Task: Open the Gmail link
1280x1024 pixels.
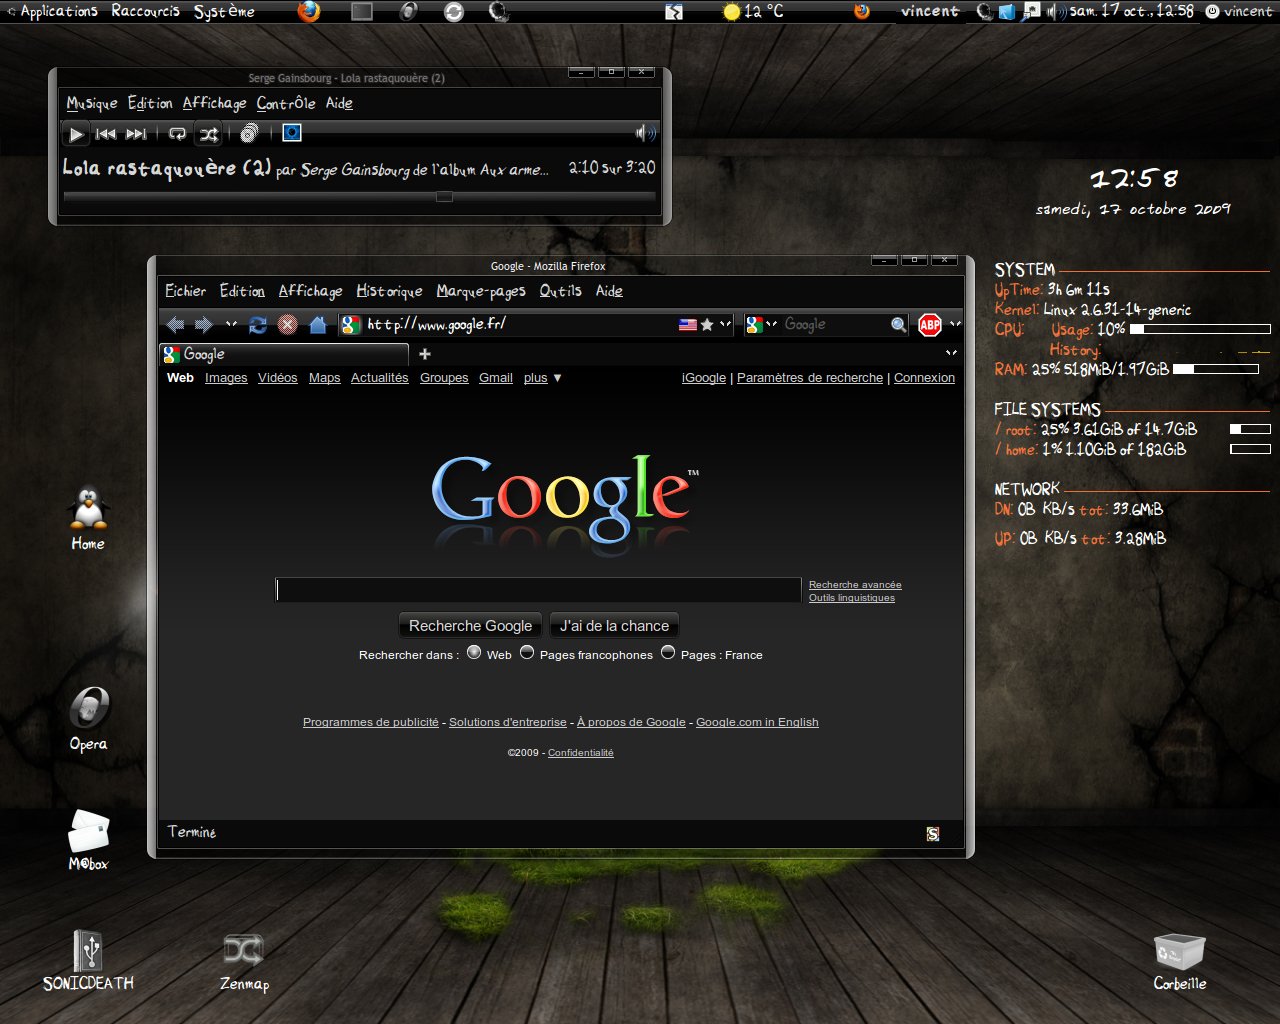Action: [496, 378]
